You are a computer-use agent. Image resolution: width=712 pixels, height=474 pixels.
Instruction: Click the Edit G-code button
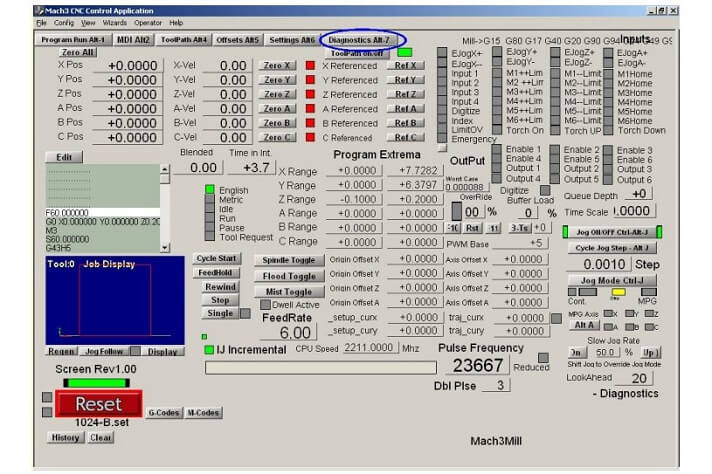click(64, 157)
